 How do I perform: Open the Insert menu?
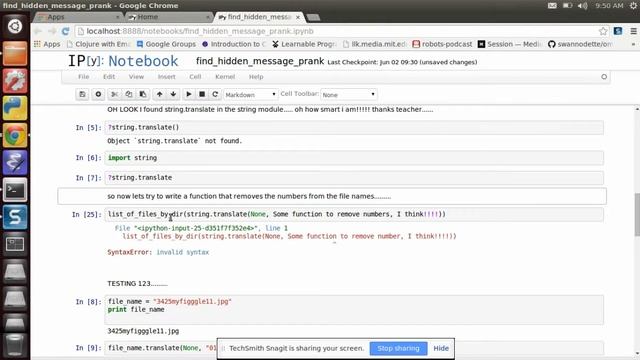tap(167, 77)
